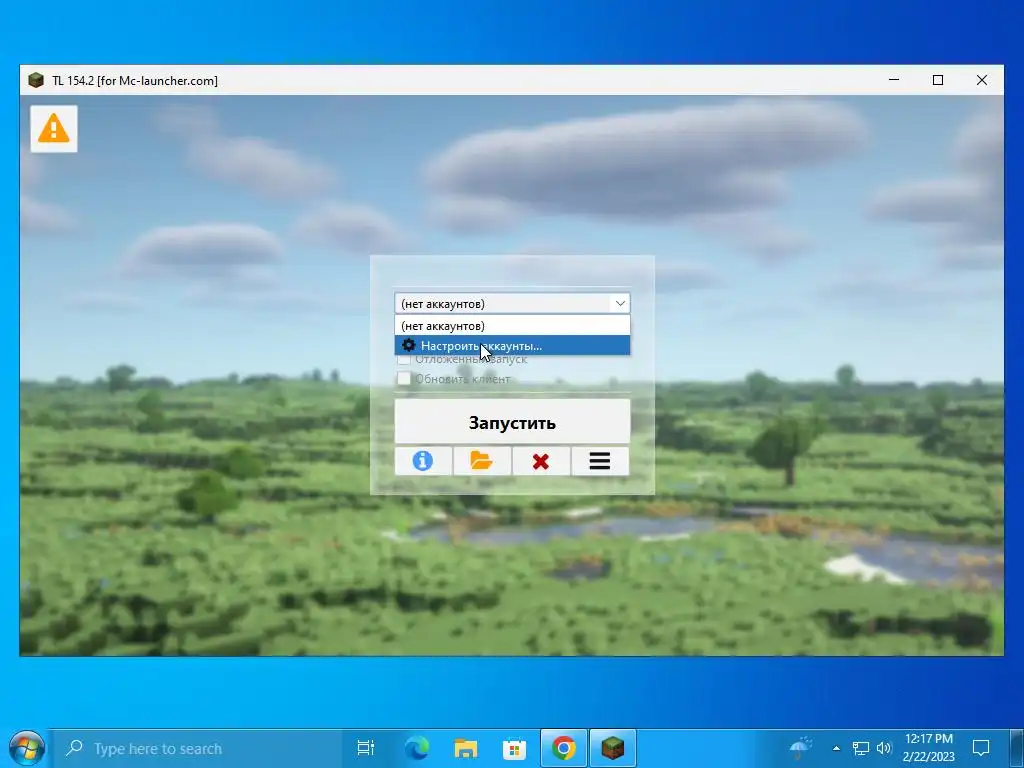The image size is (1024, 768).
Task: Open the weather umbrella tray icon
Action: pos(801,747)
